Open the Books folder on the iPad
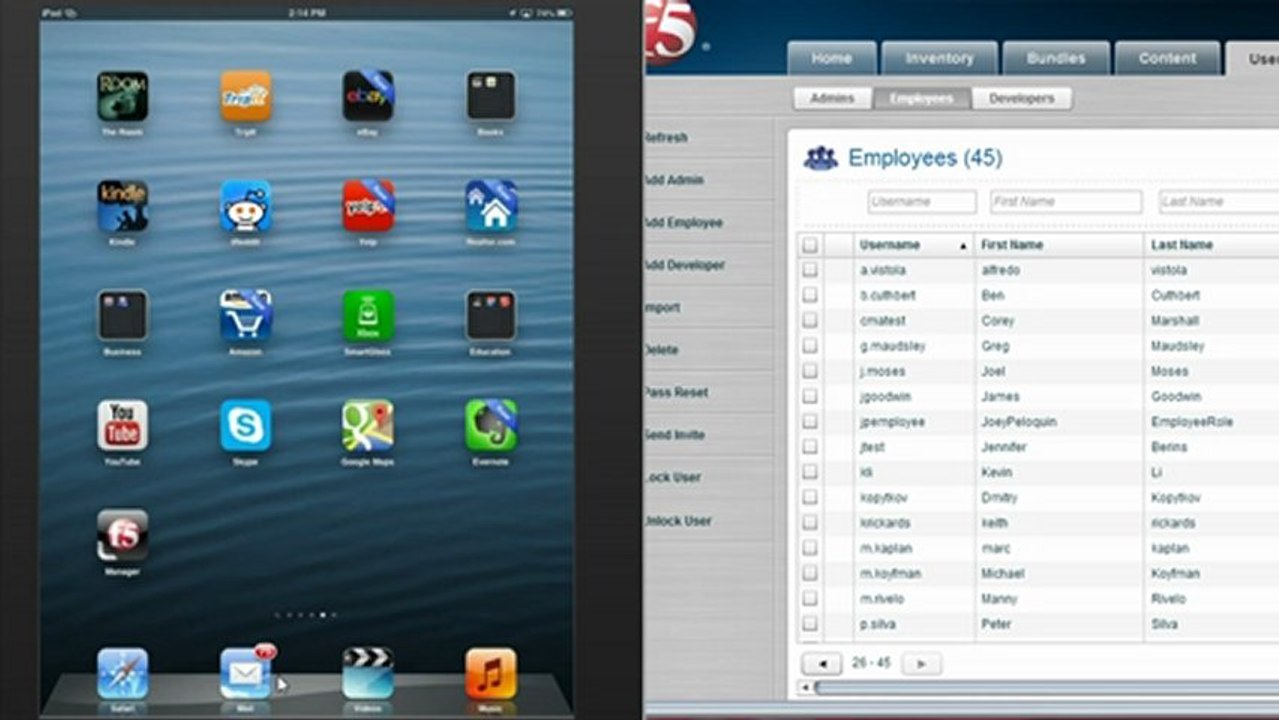This screenshot has width=1279, height=720. (491, 96)
